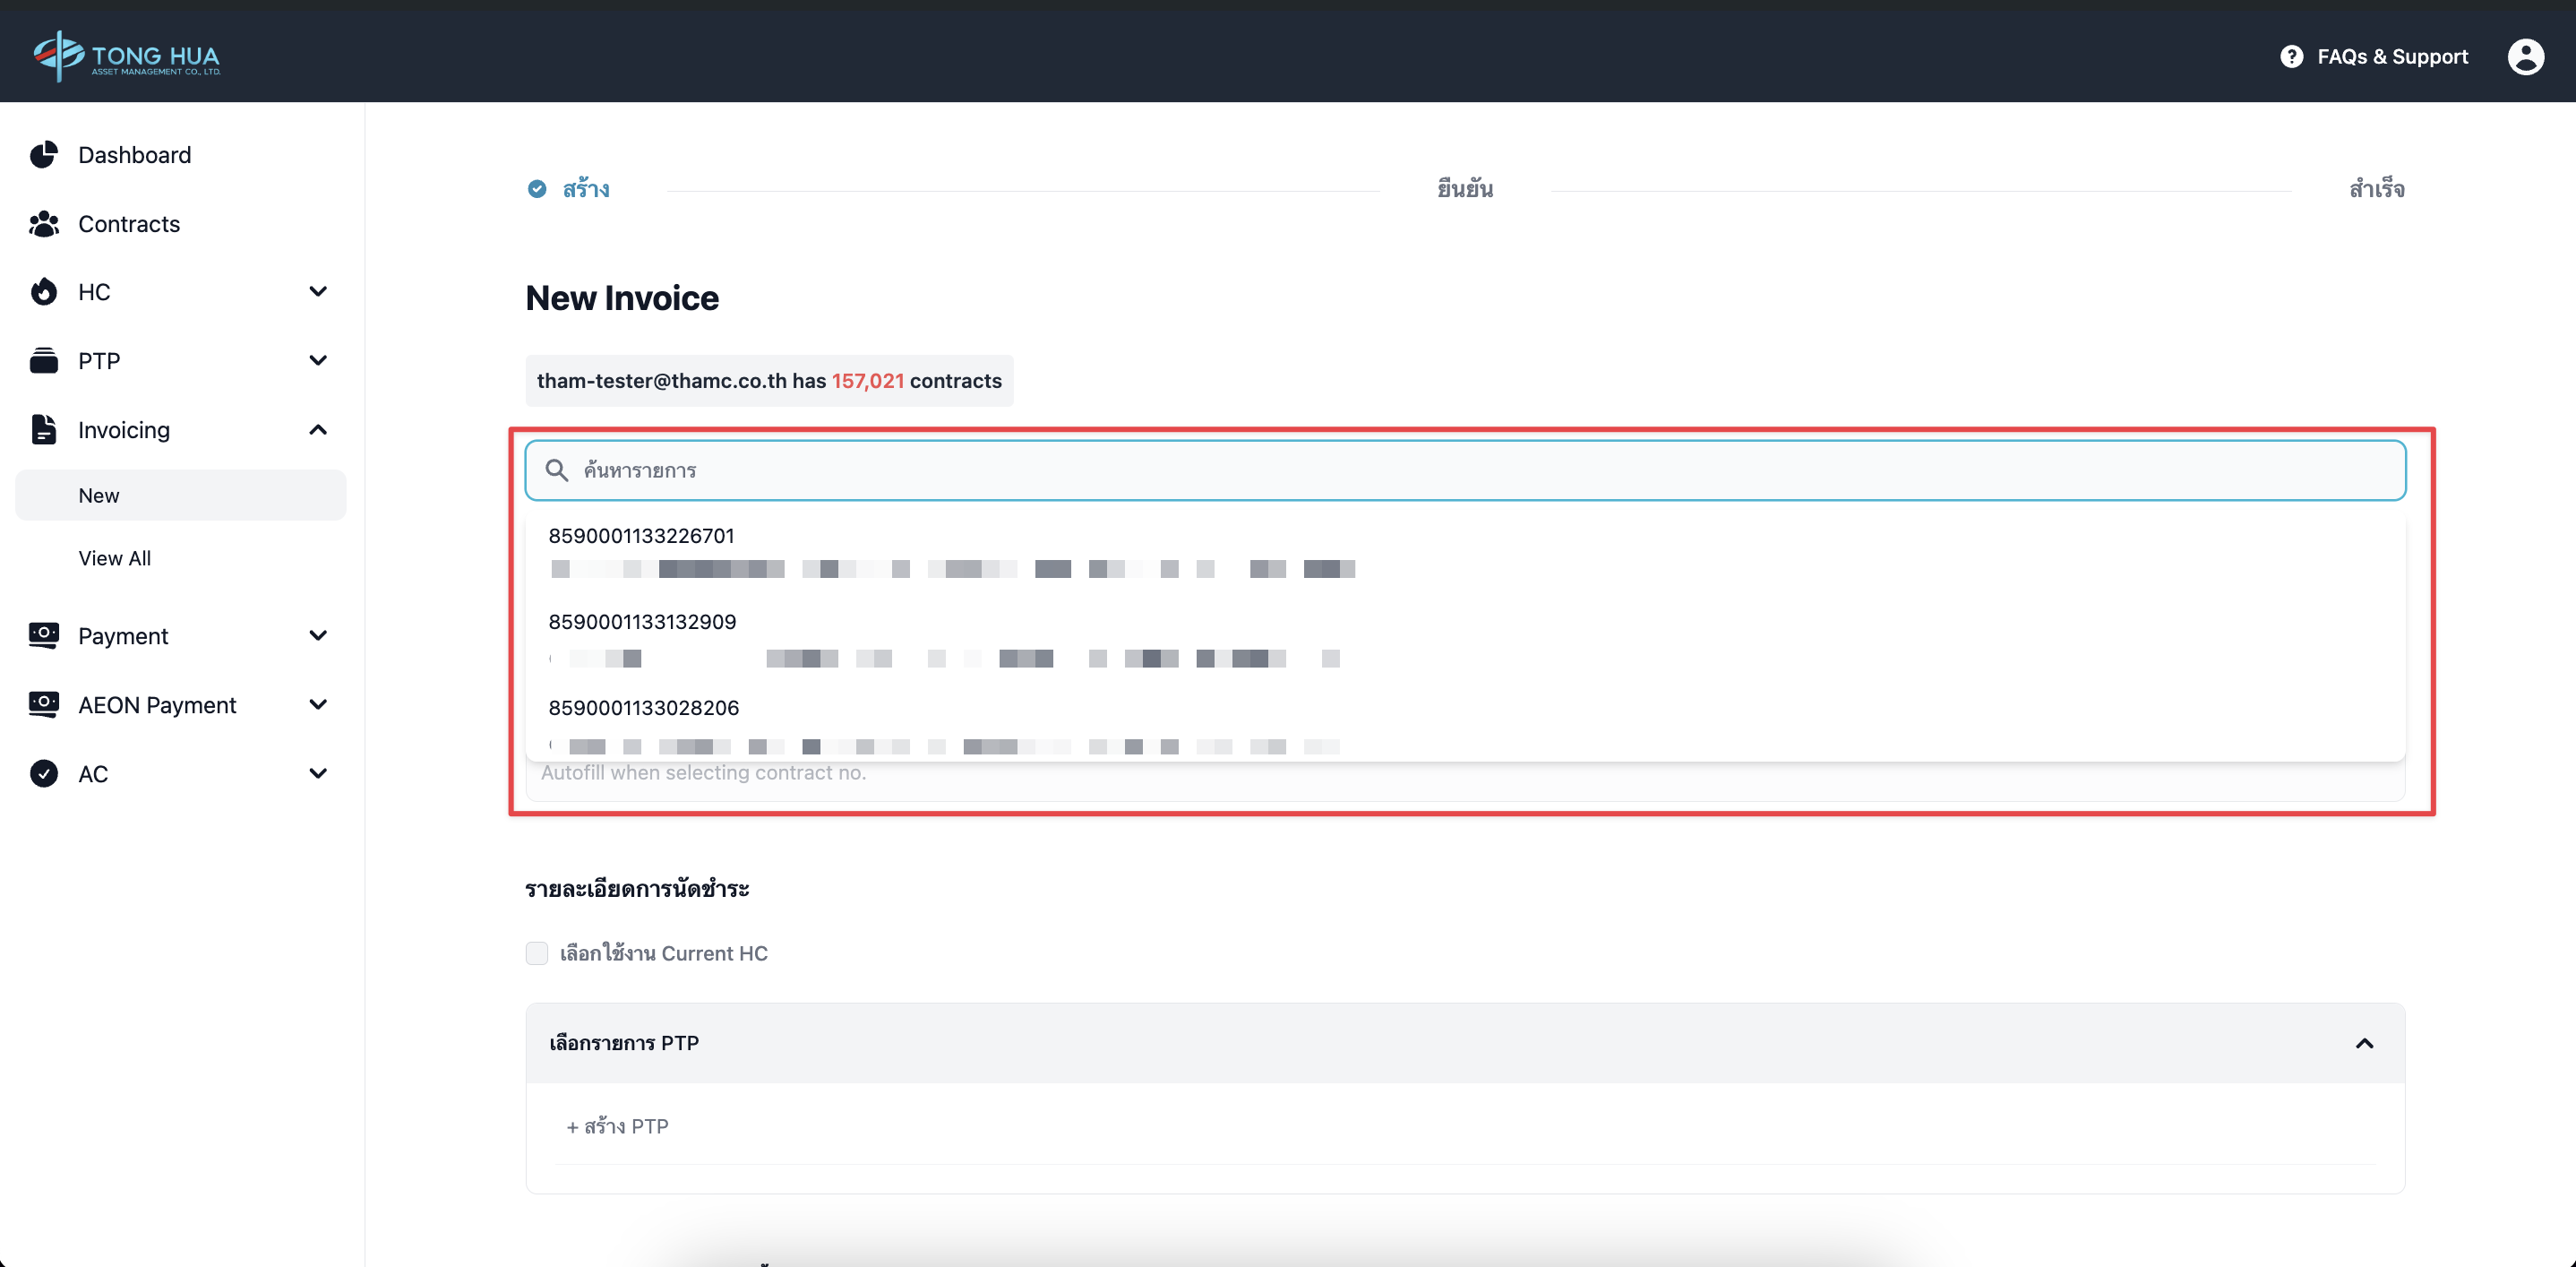Enable the Current HC checkbox

(537, 953)
